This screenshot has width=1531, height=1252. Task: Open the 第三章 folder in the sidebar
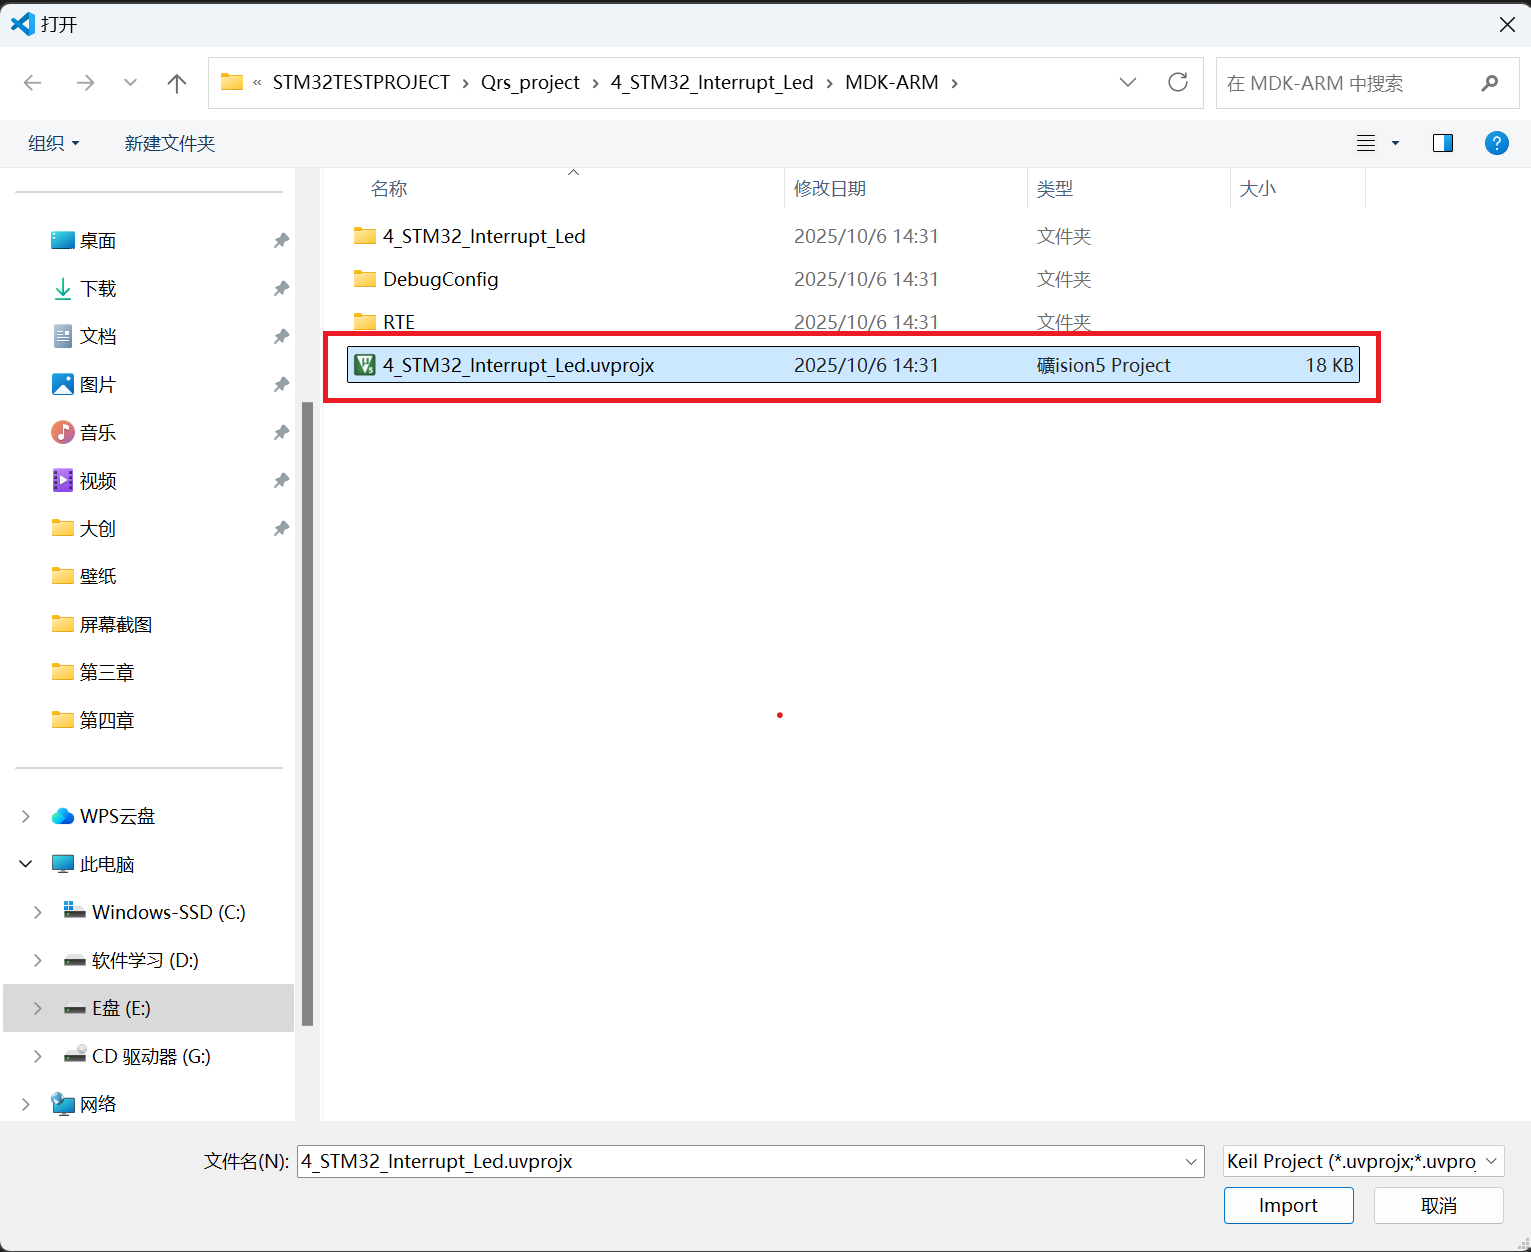pyautogui.click(x=107, y=672)
